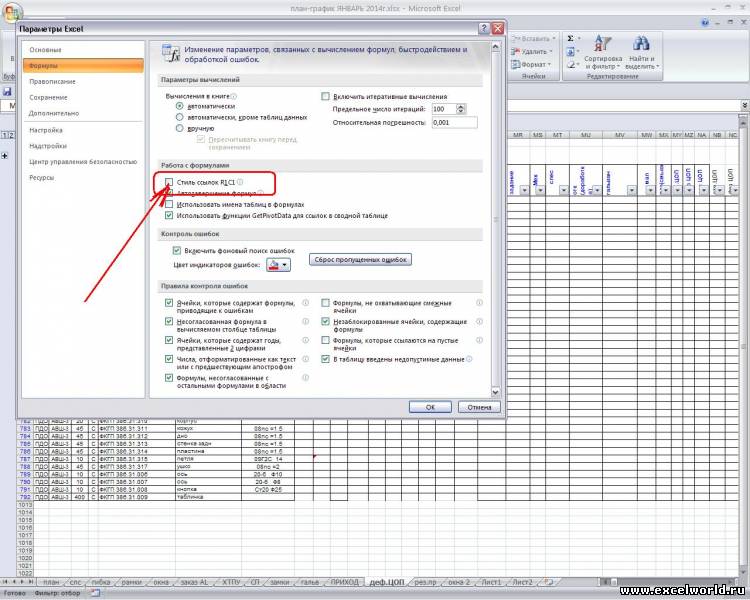This screenshot has height=600, width=750.
Task: Click the Excel help icon in the title bar
Action: pos(705,22)
